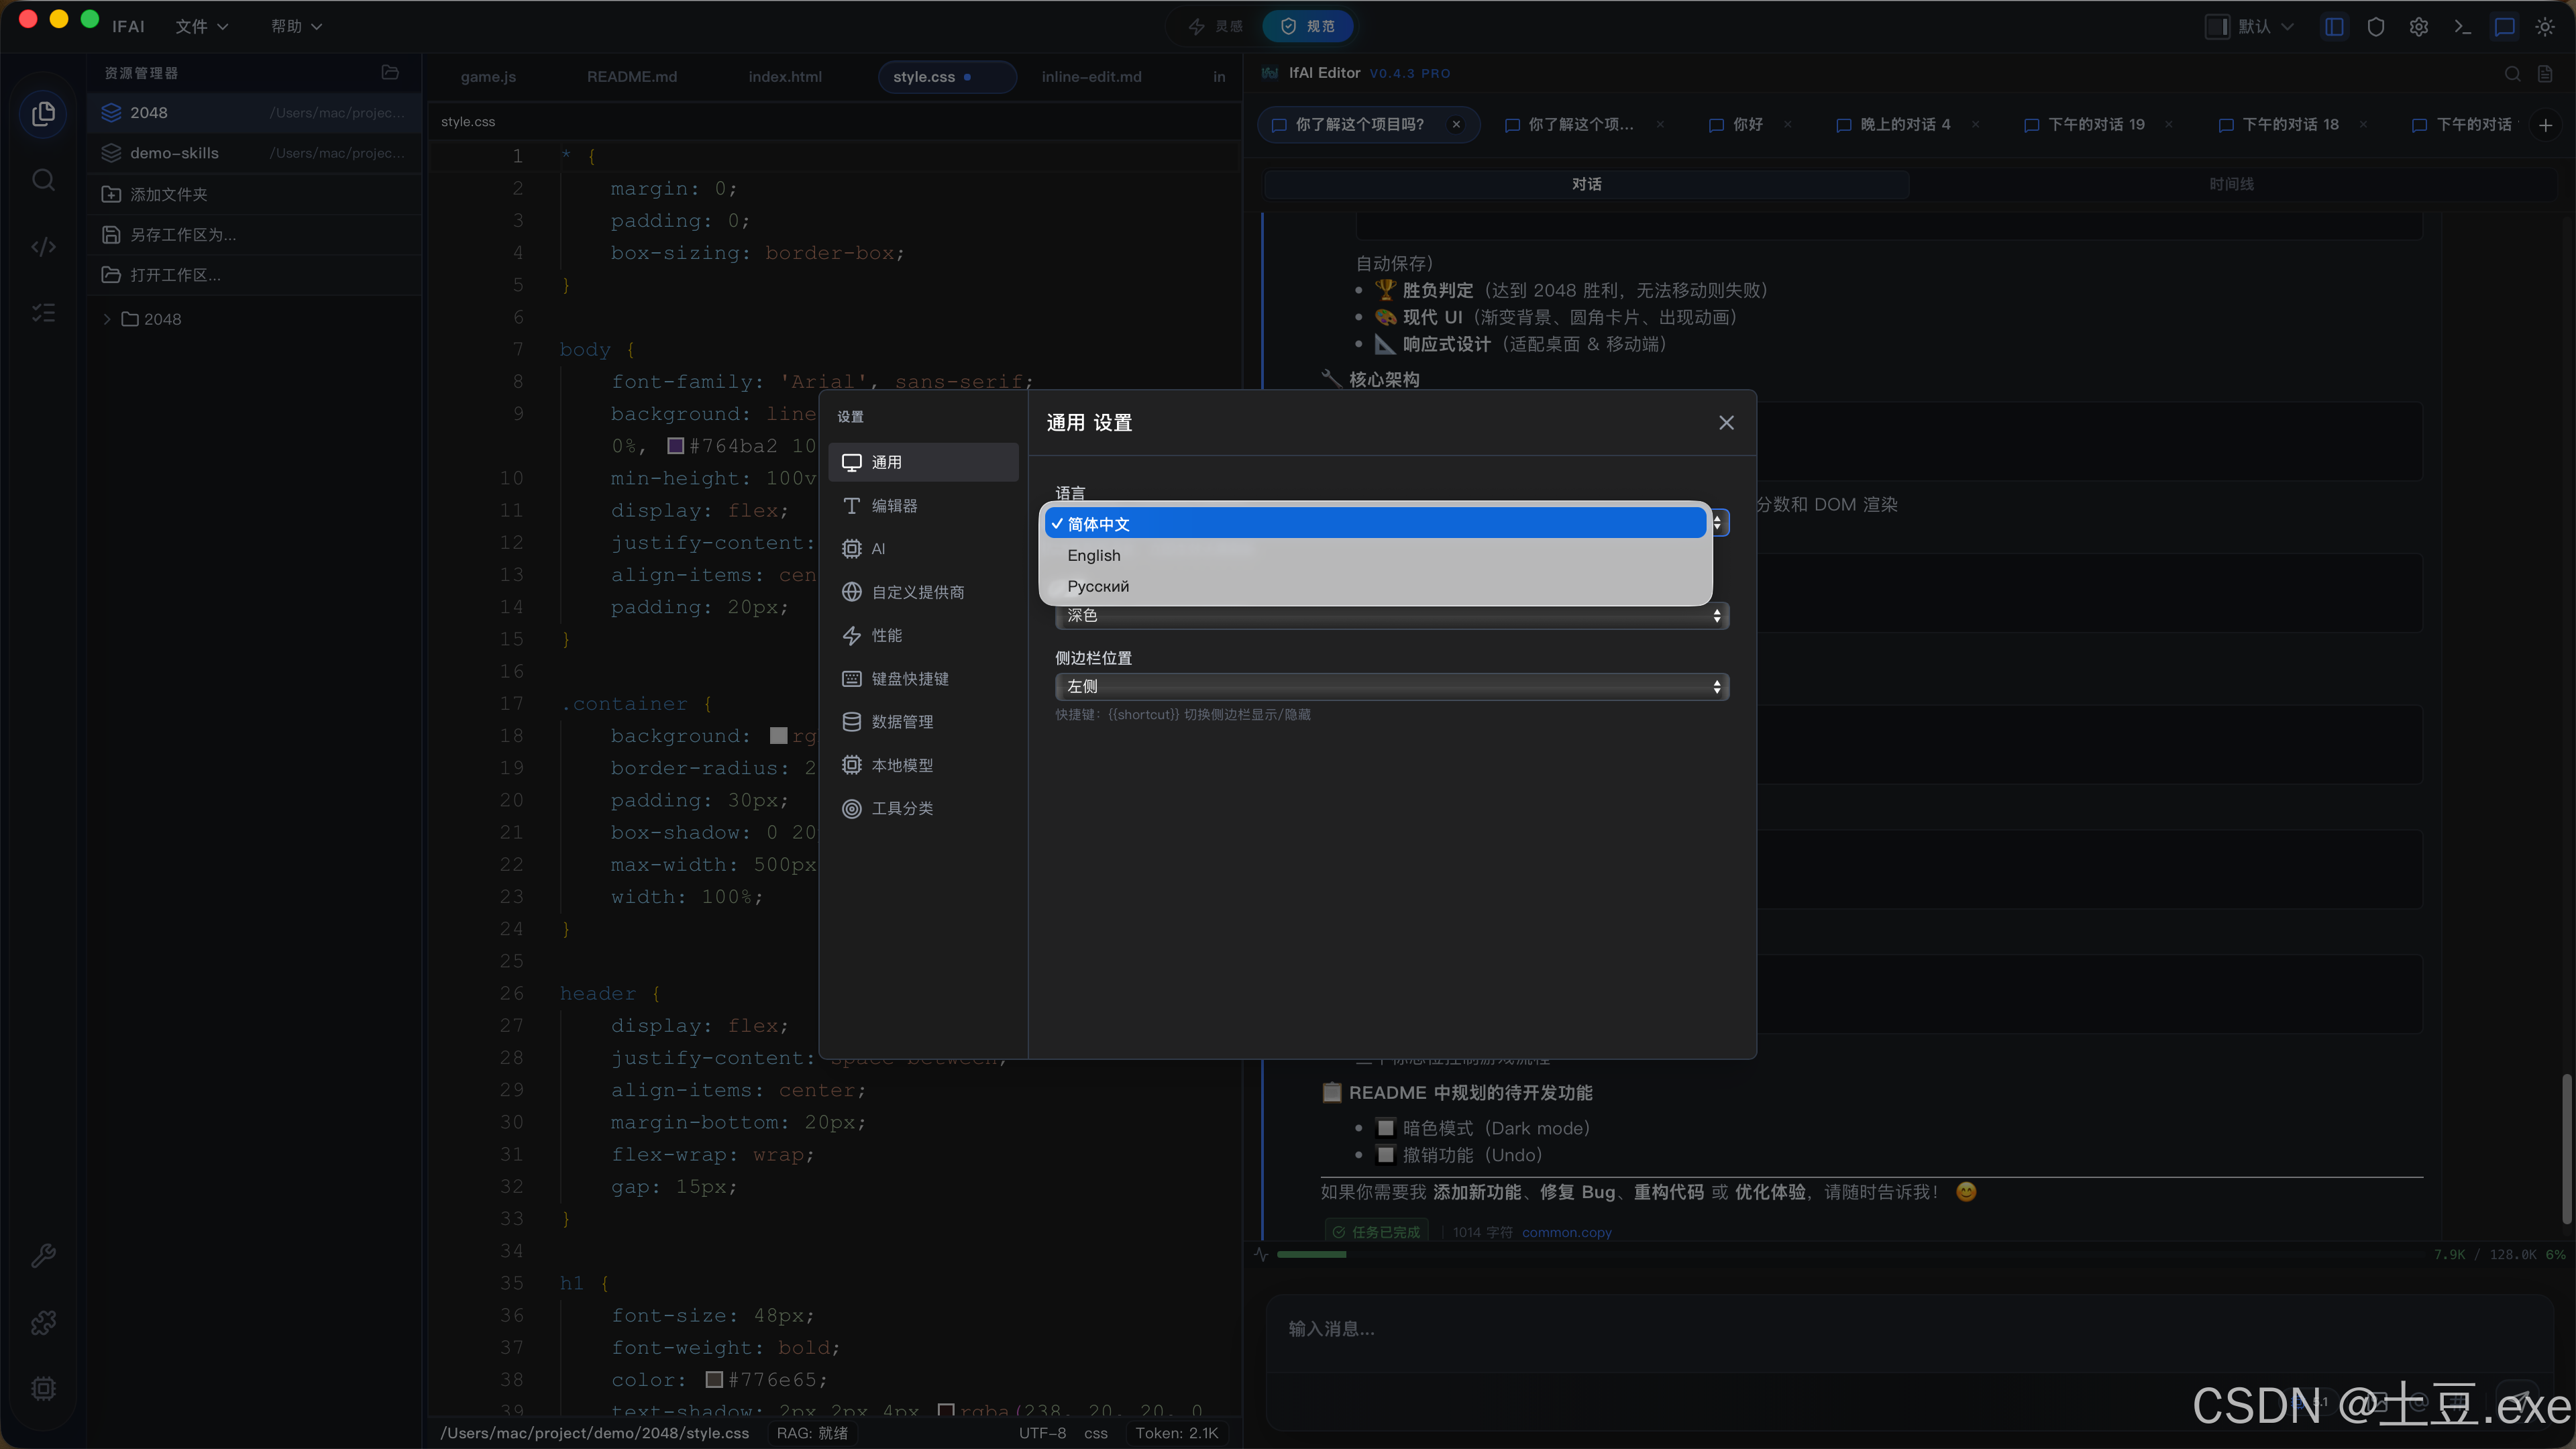Select 编辑器 settings category
This screenshot has width=2576, height=1449.
[x=923, y=506]
